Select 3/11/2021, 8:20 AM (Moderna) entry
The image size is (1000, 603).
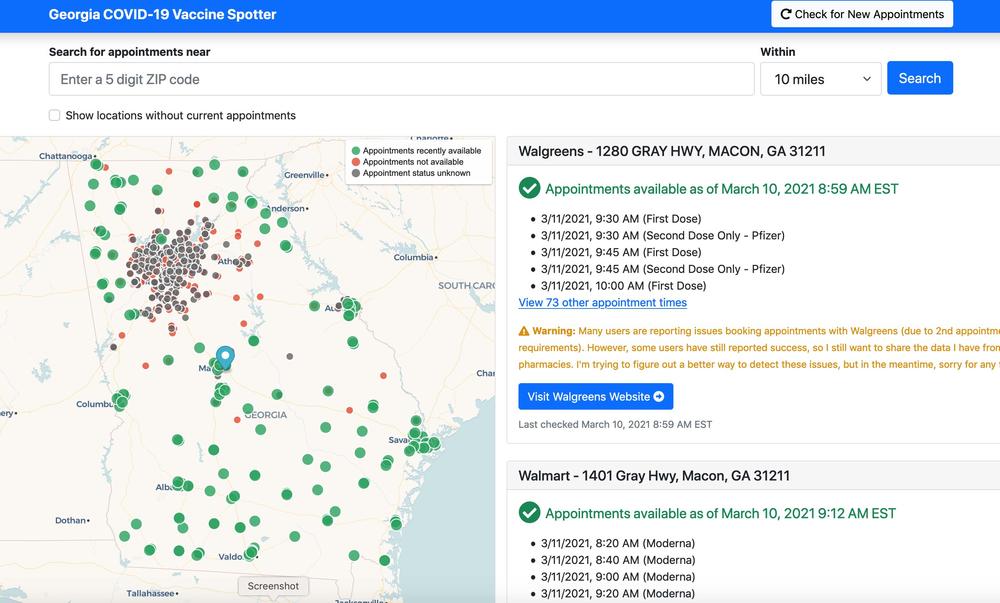(x=617, y=543)
